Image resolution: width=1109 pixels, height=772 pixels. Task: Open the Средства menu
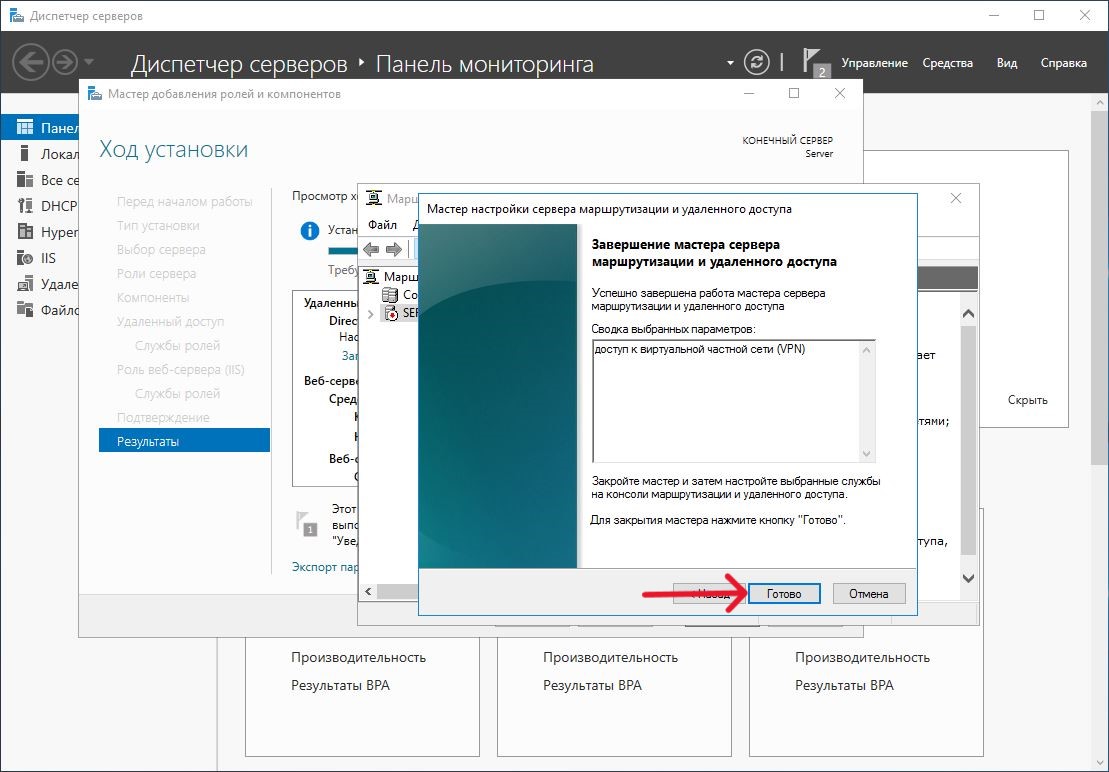point(947,63)
